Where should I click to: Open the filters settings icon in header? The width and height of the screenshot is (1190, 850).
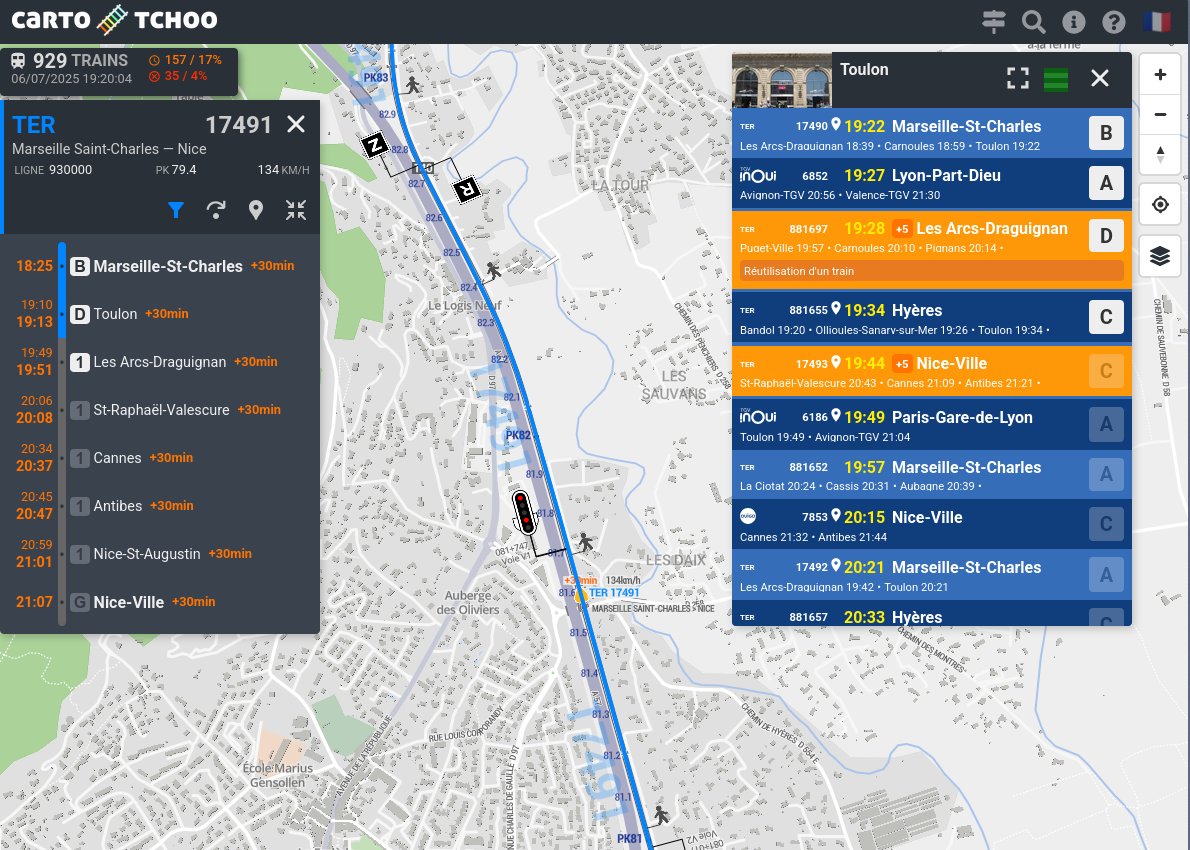click(x=993, y=20)
